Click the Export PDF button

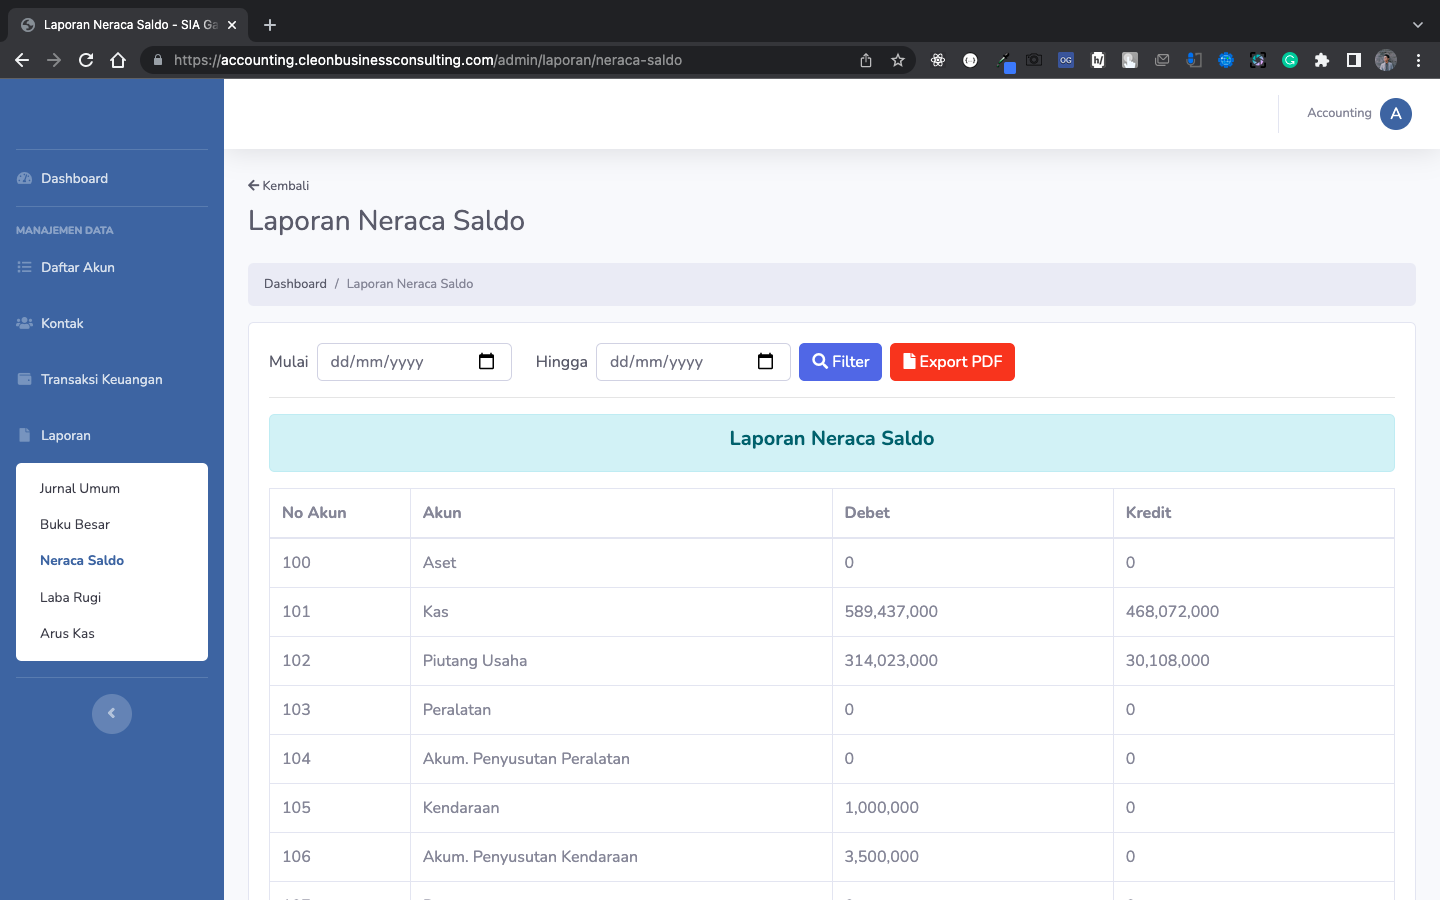[x=952, y=362]
